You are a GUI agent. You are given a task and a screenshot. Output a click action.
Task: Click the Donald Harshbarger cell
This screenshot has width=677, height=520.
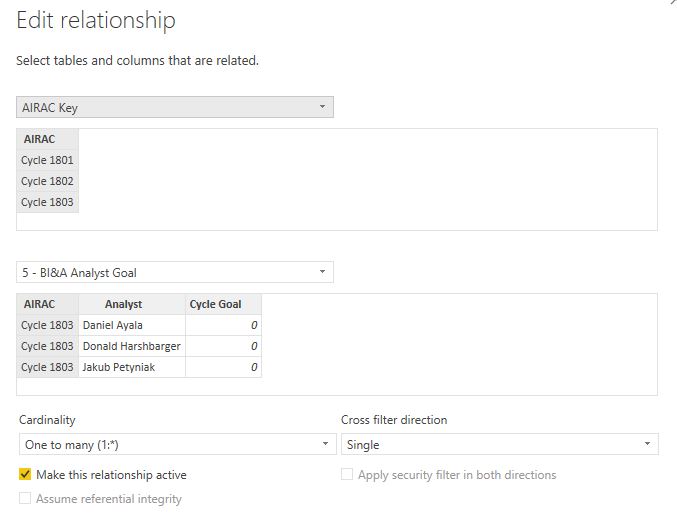(x=132, y=346)
